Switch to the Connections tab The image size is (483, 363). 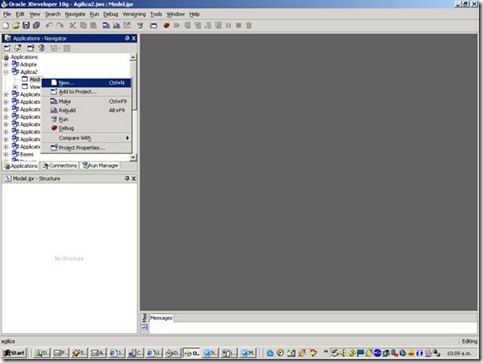click(60, 166)
